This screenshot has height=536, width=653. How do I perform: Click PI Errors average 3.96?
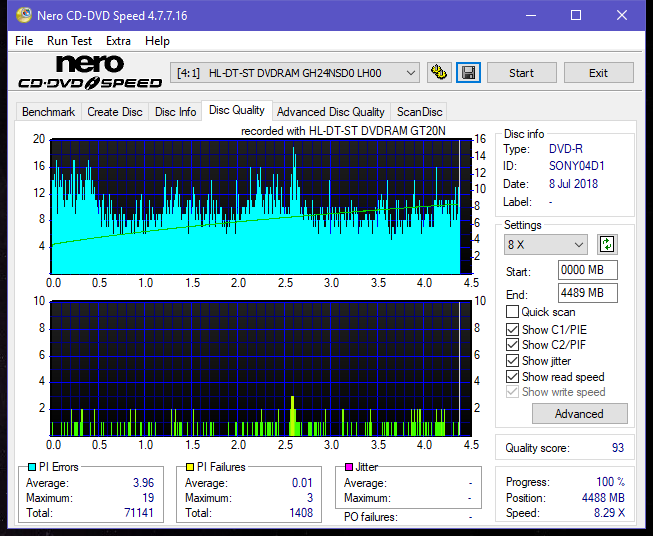coord(143,483)
